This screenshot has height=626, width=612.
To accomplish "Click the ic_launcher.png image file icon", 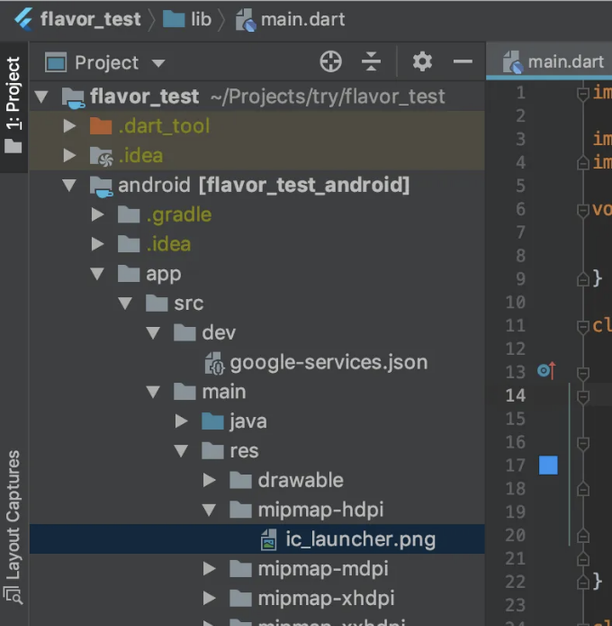I will click(x=269, y=540).
